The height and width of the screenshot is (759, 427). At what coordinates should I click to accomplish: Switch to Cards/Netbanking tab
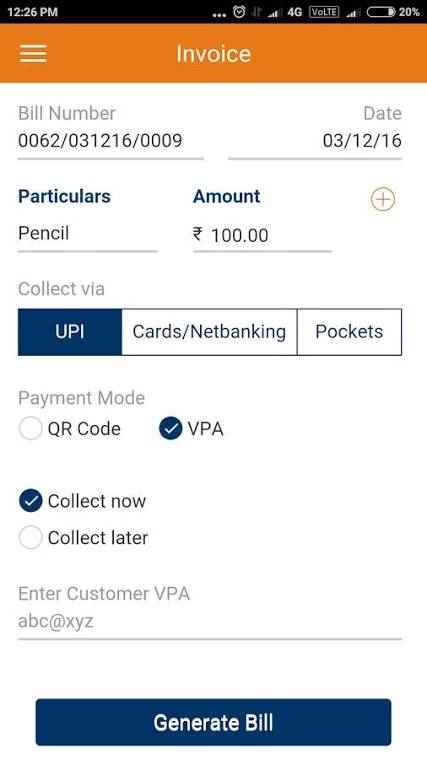[x=209, y=332]
